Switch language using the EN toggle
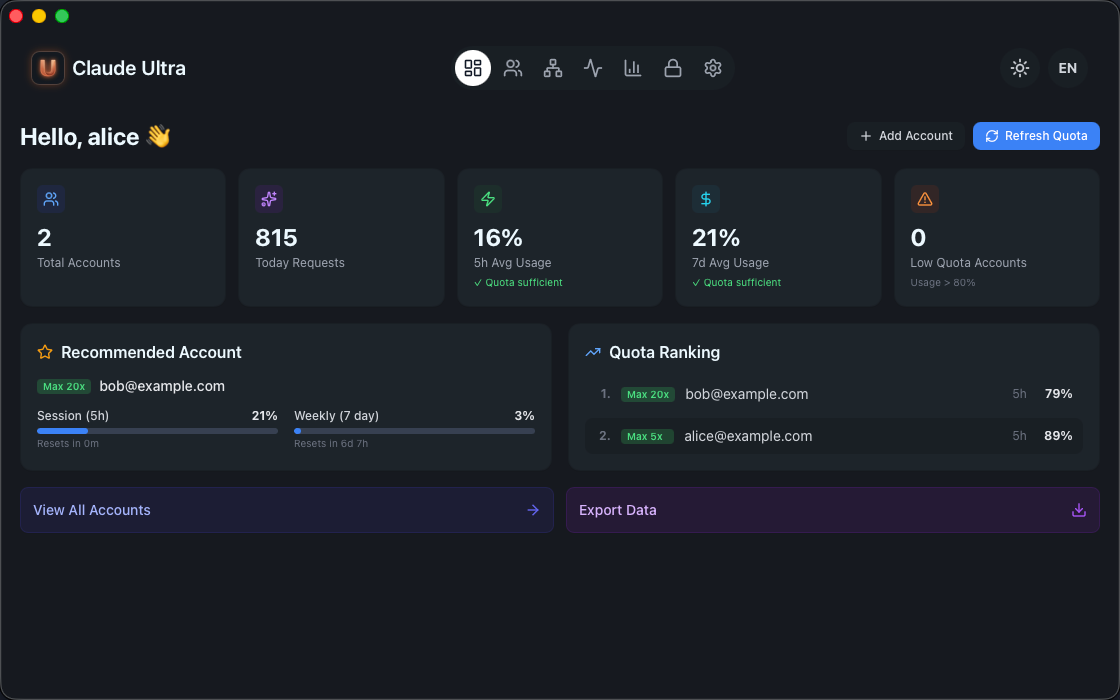The image size is (1120, 700). pos(1067,68)
